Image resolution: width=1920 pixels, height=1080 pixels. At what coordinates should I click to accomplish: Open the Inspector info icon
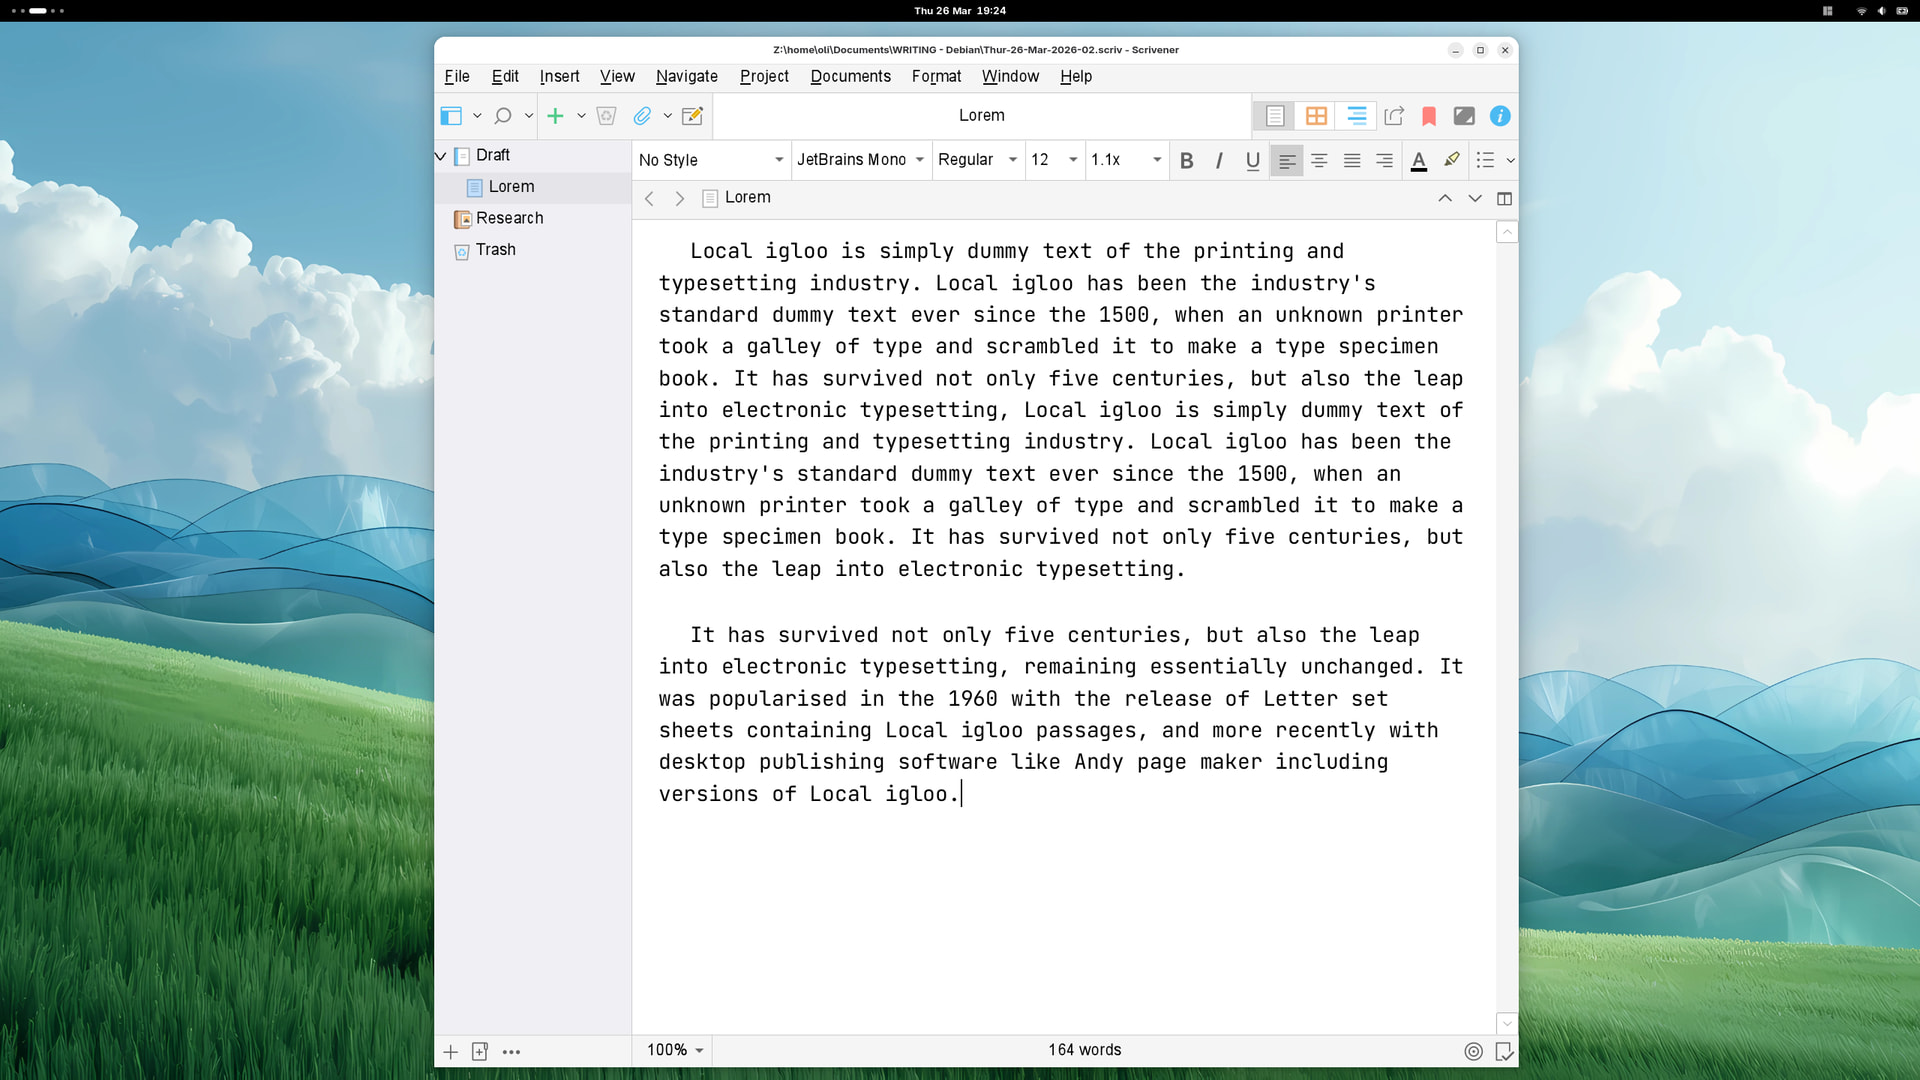pyautogui.click(x=1499, y=116)
